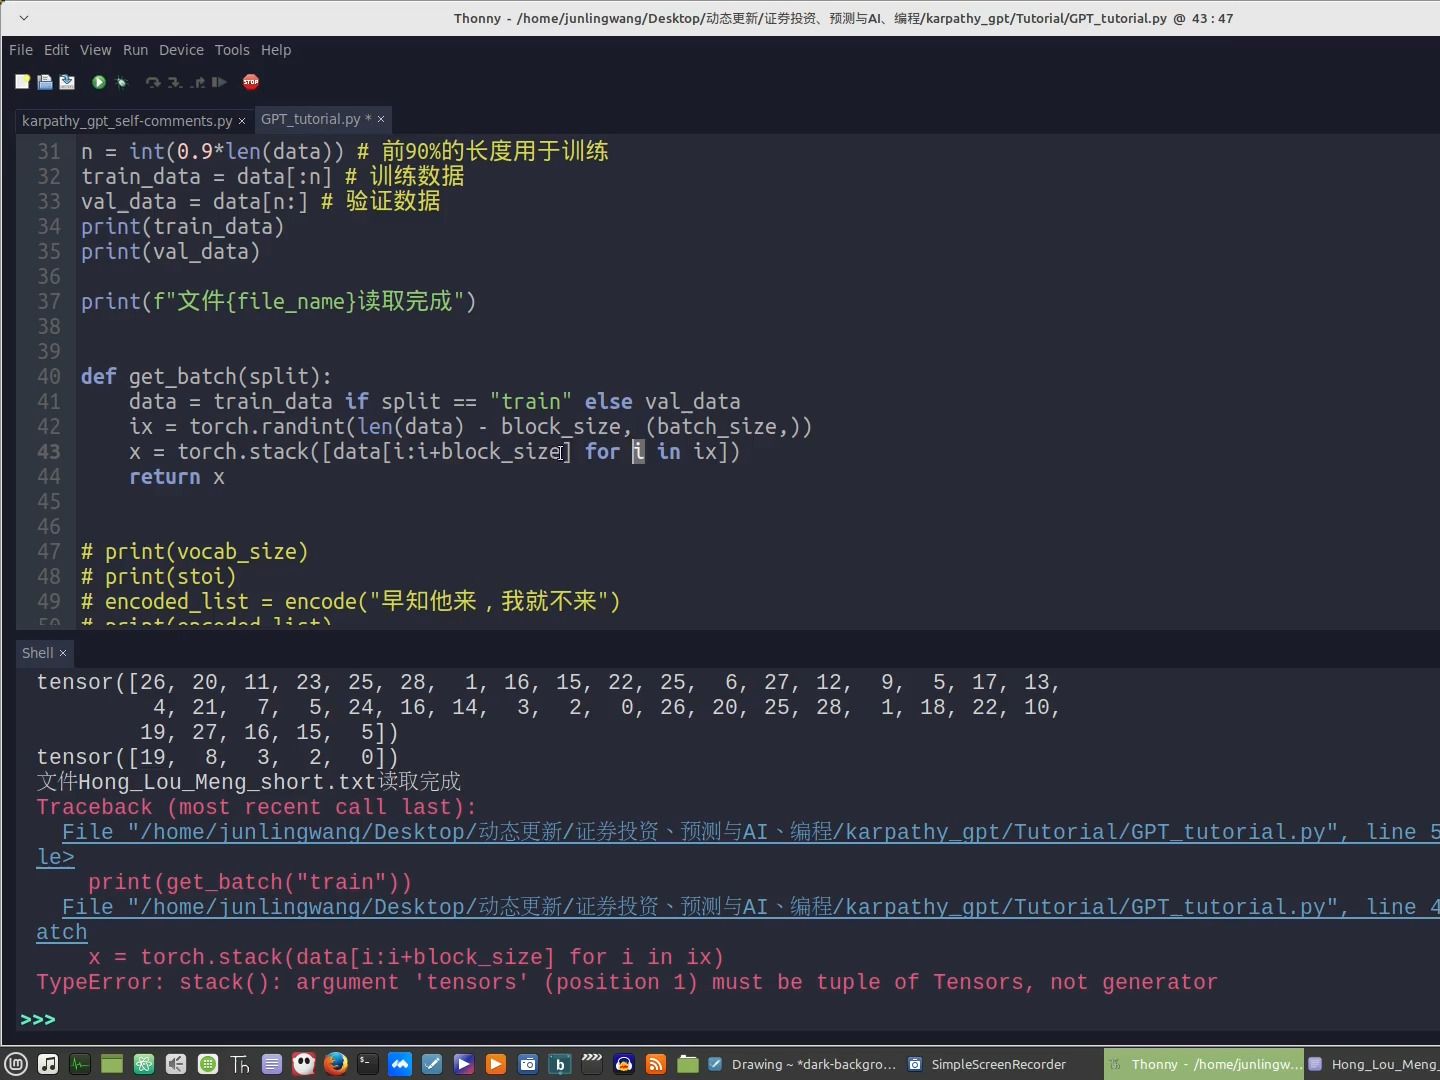The height and width of the screenshot is (1080, 1440).
Task: Stop the backend with red STOP icon
Action: point(251,82)
